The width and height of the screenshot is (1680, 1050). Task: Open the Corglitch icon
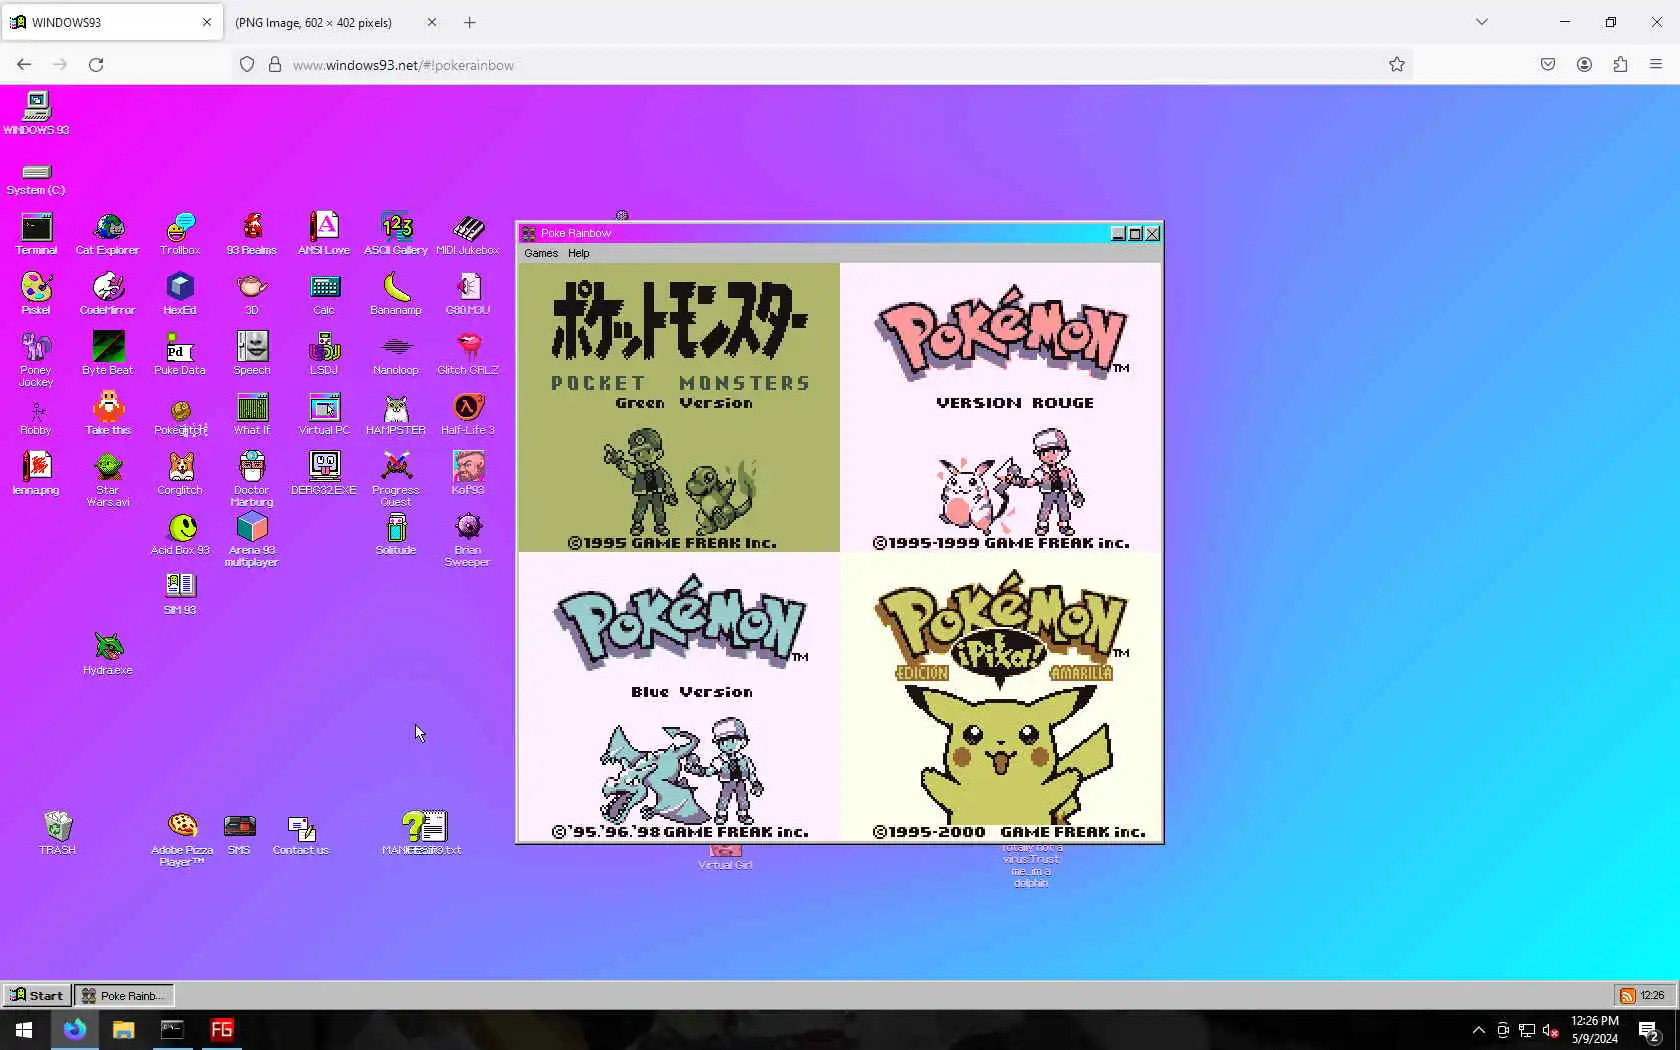coord(180,475)
